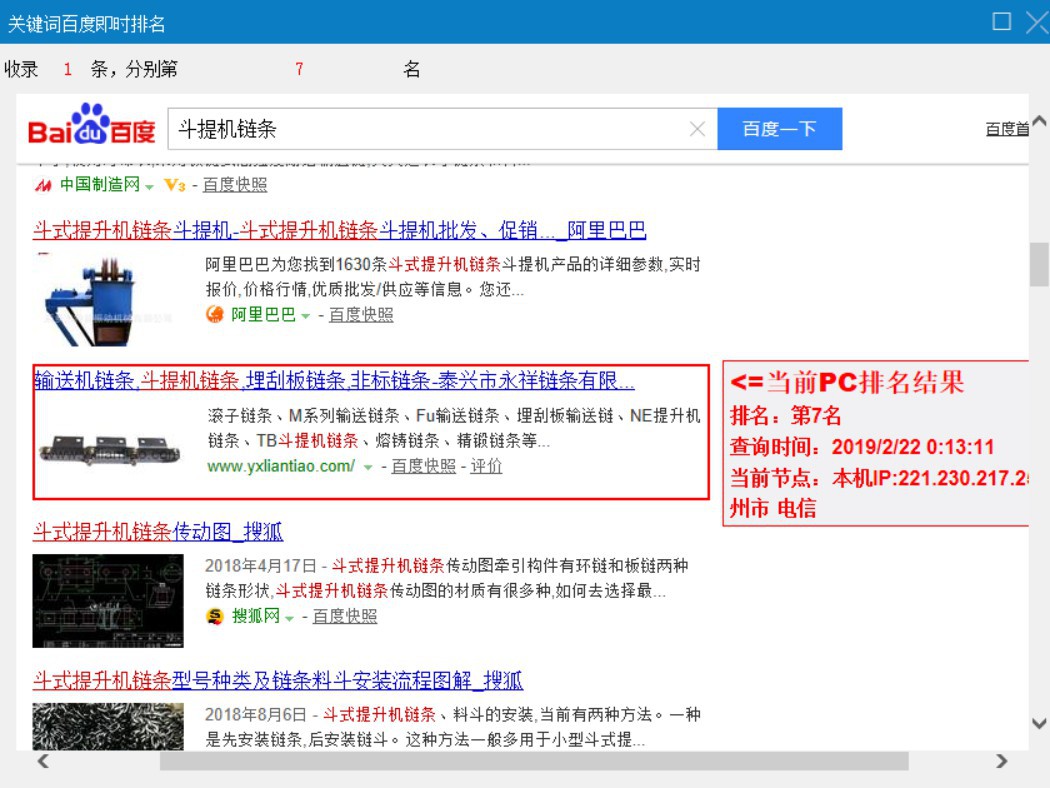
Task: Open the 输送机链条,斗提机链条 泰兴市永祥链条 result title
Action: pos(334,380)
